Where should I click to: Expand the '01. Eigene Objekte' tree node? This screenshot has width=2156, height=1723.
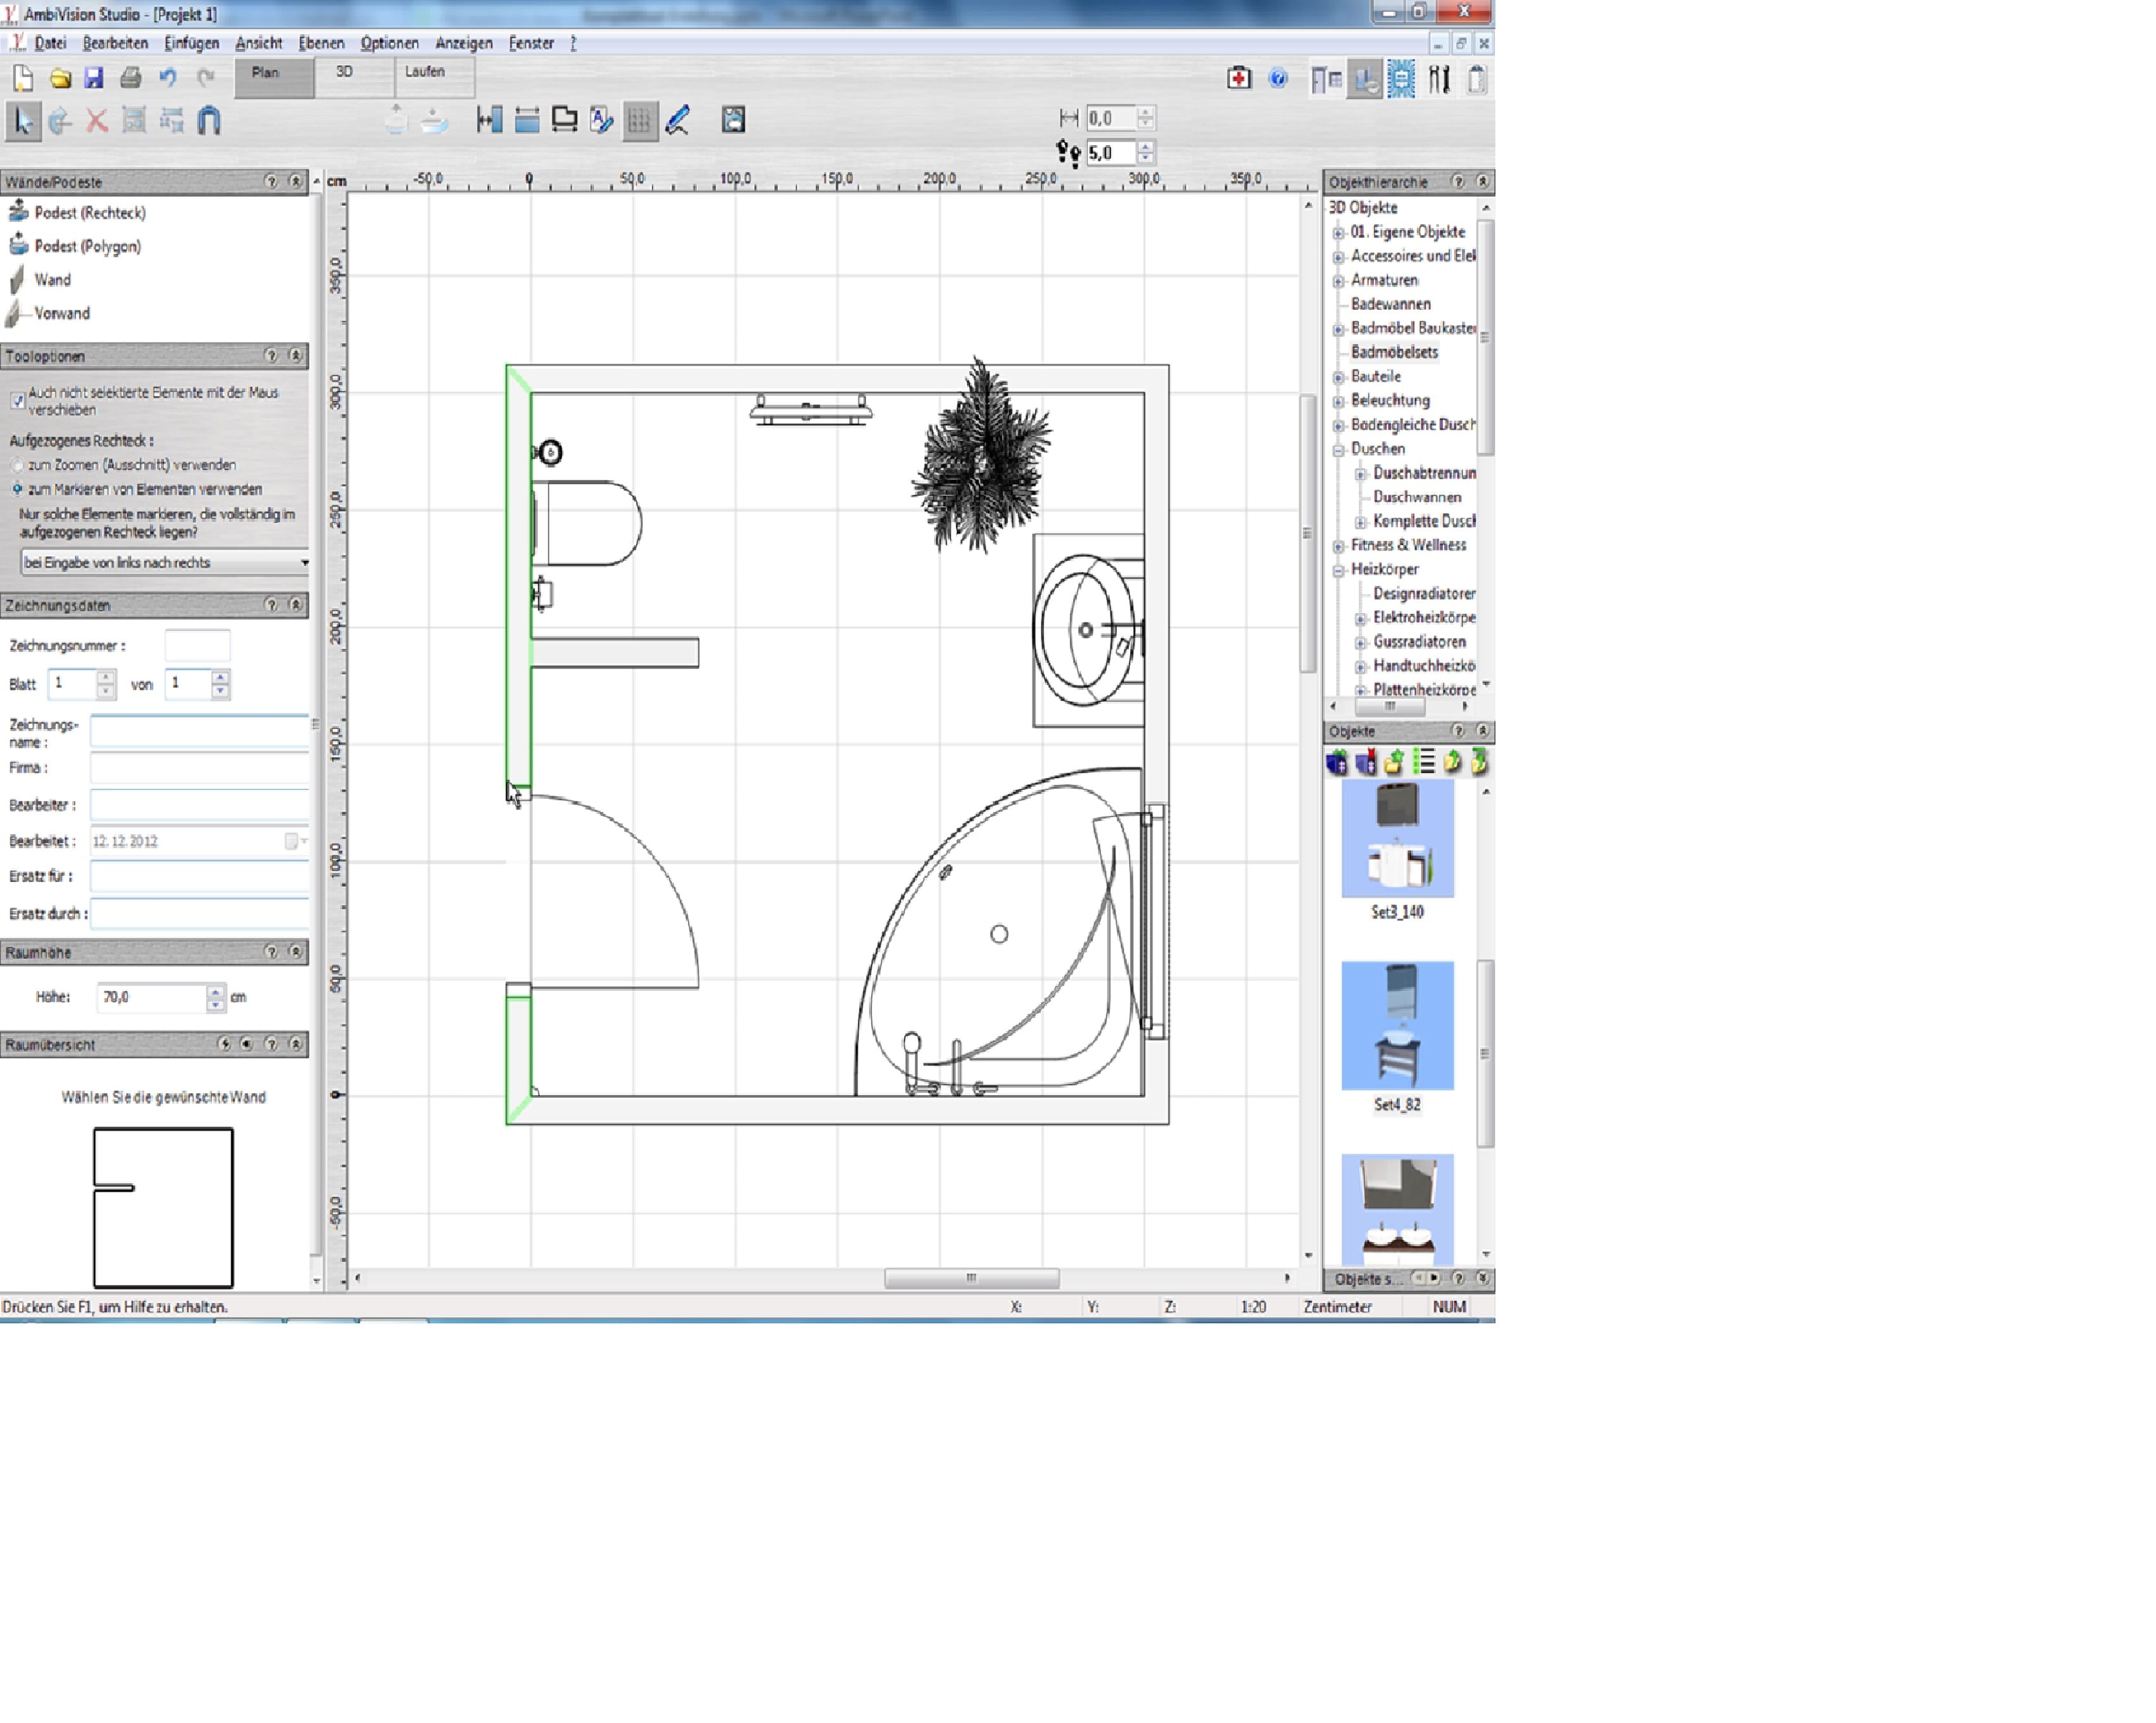pos(1338,232)
